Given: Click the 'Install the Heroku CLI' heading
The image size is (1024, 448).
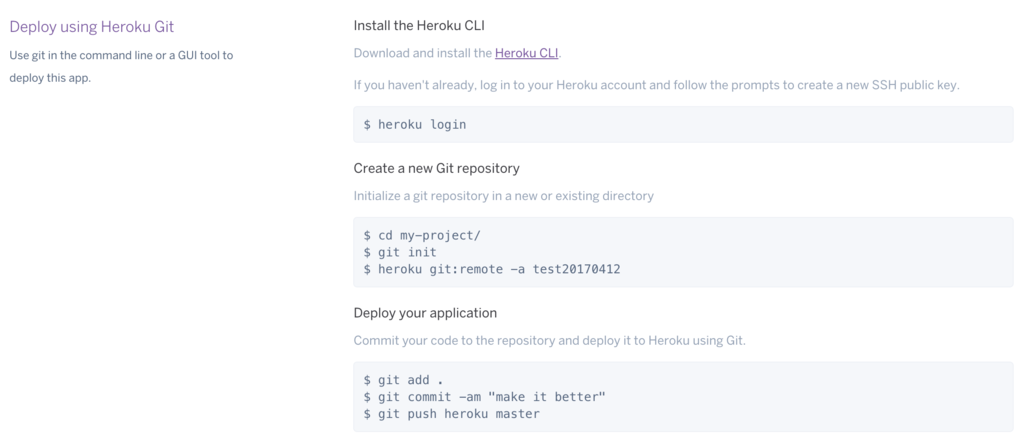Looking at the screenshot, I should coord(419,25).
